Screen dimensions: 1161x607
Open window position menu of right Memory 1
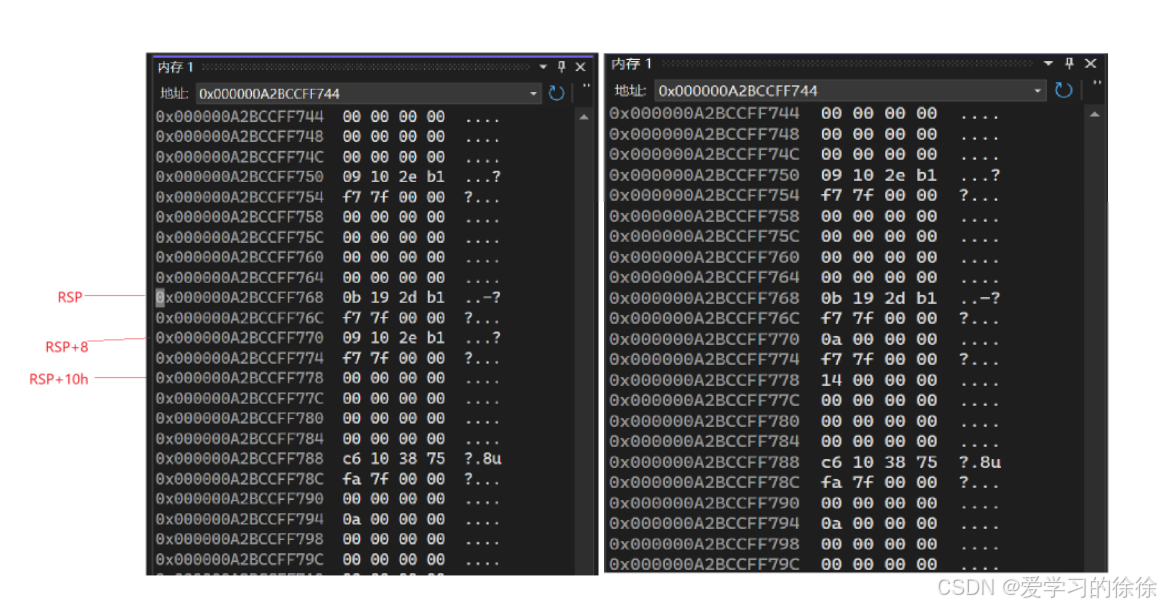point(1048,64)
